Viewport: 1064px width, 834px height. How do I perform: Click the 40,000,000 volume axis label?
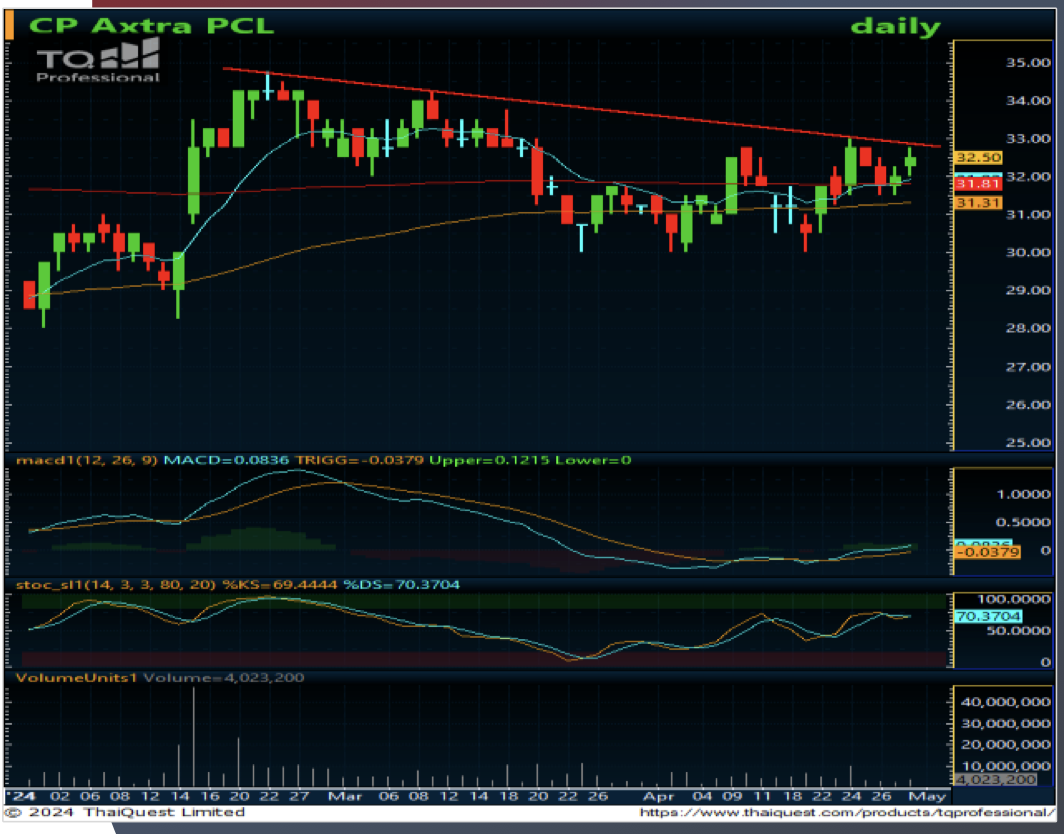(1006, 702)
